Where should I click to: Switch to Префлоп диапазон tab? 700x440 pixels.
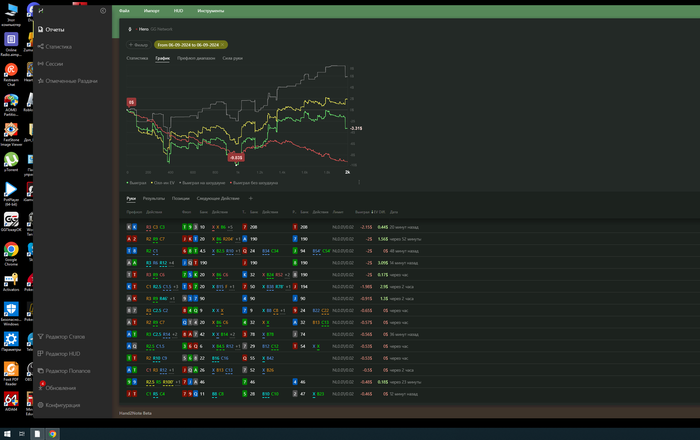196,58
